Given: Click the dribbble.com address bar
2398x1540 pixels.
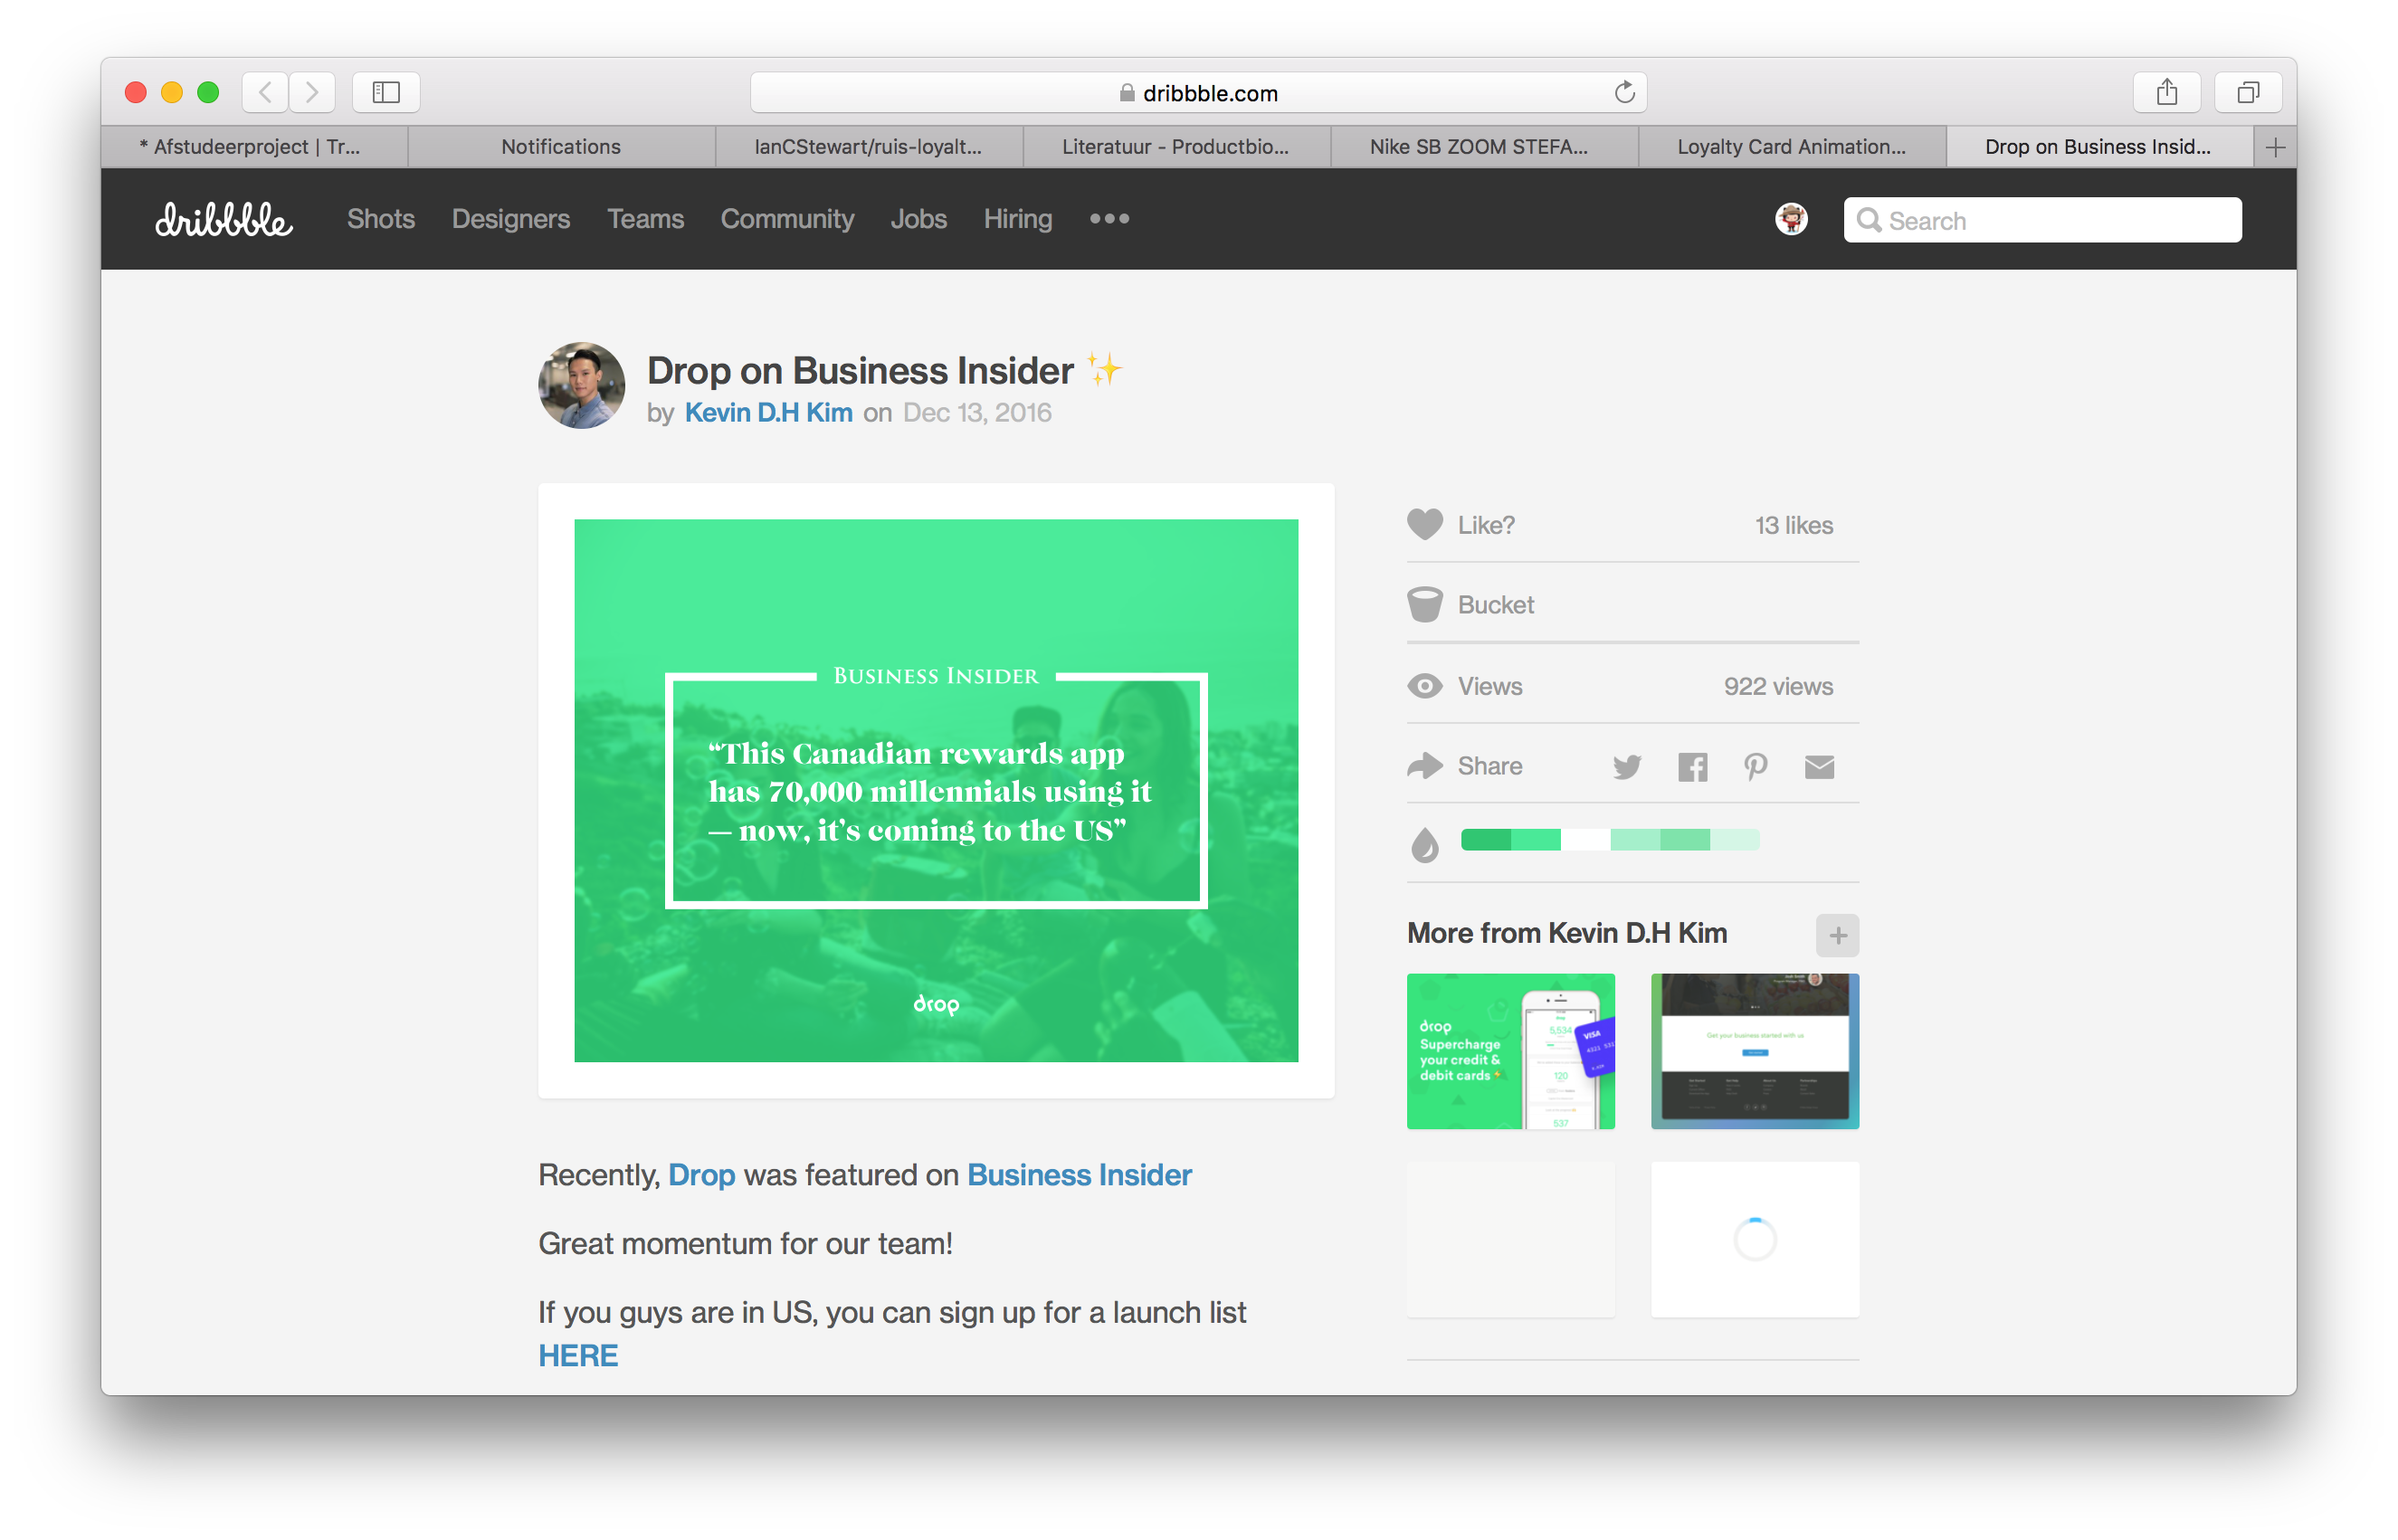Looking at the screenshot, I should click(1198, 93).
